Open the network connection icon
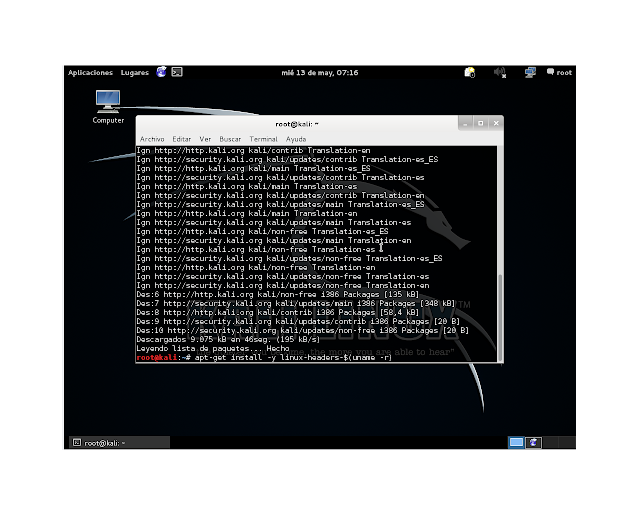 click(x=530, y=73)
